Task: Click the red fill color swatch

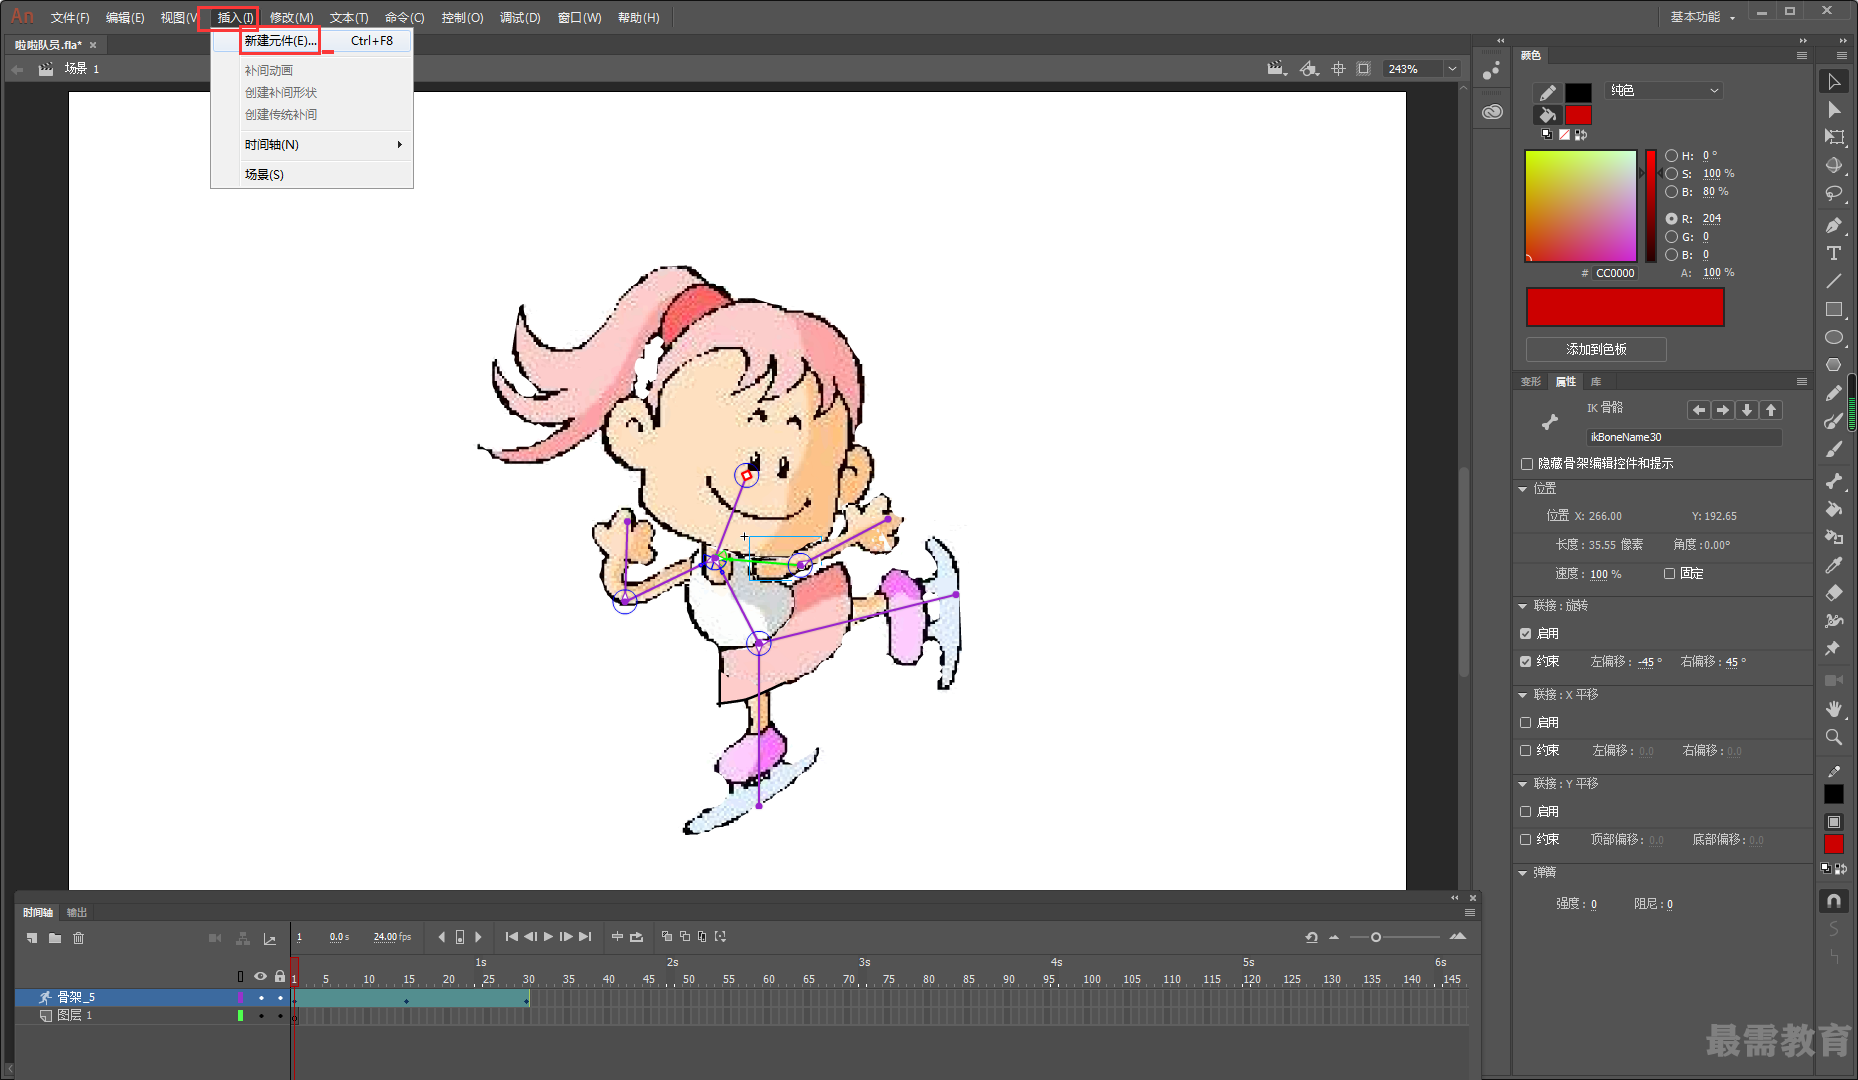Action: [1578, 114]
